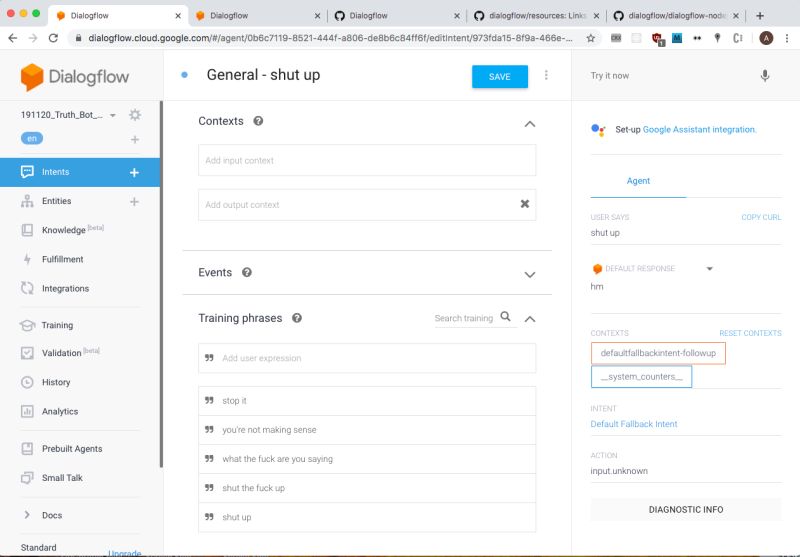
Task: Focus the Add input context field
Action: coord(367,160)
